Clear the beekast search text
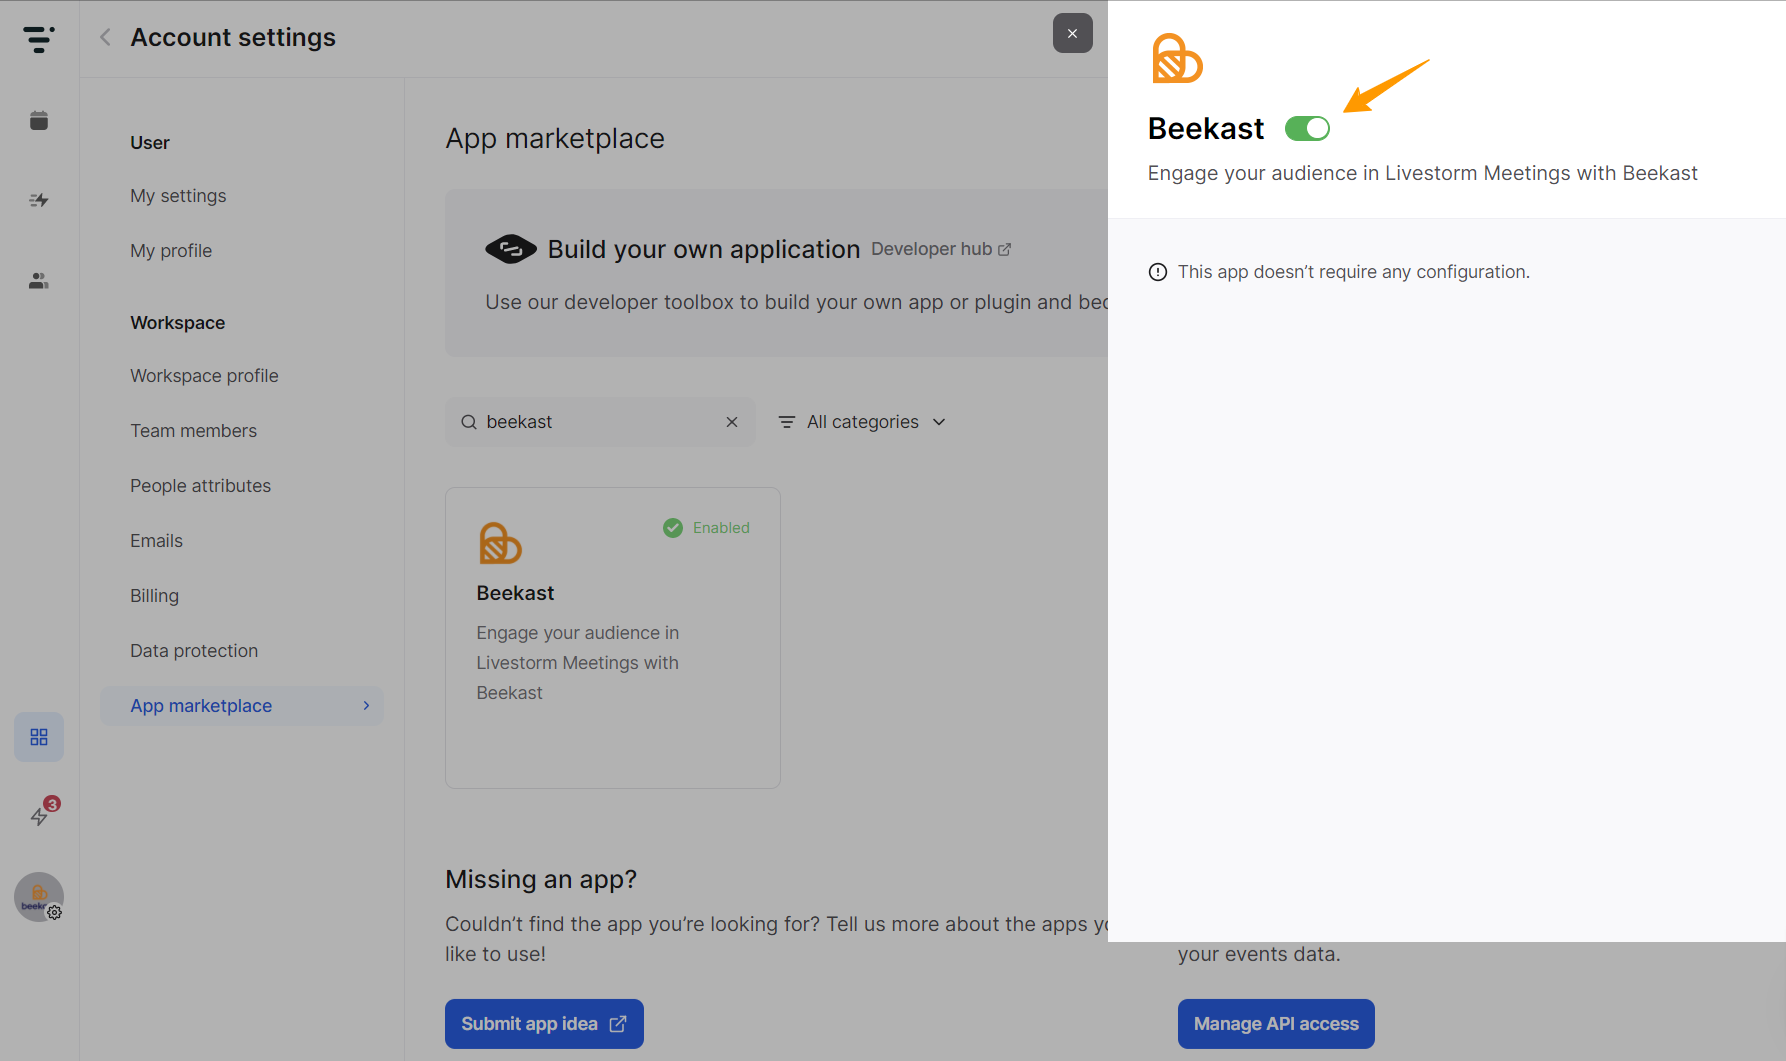This screenshot has width=1786, height=1061. coord(732,422)
